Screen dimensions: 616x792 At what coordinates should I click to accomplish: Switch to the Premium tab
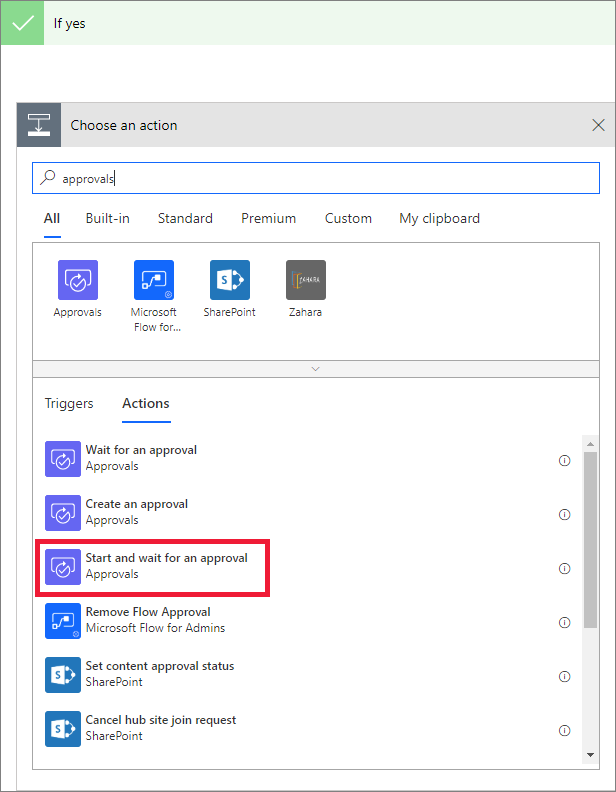pyautogui.click(x=269, y=219)
